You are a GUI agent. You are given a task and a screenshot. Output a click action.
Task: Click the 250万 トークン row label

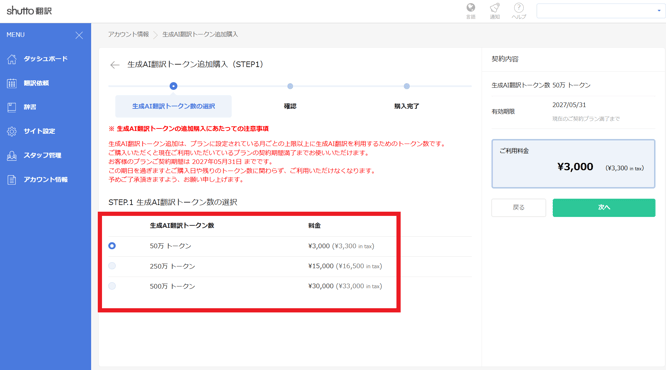pos(172,266)
